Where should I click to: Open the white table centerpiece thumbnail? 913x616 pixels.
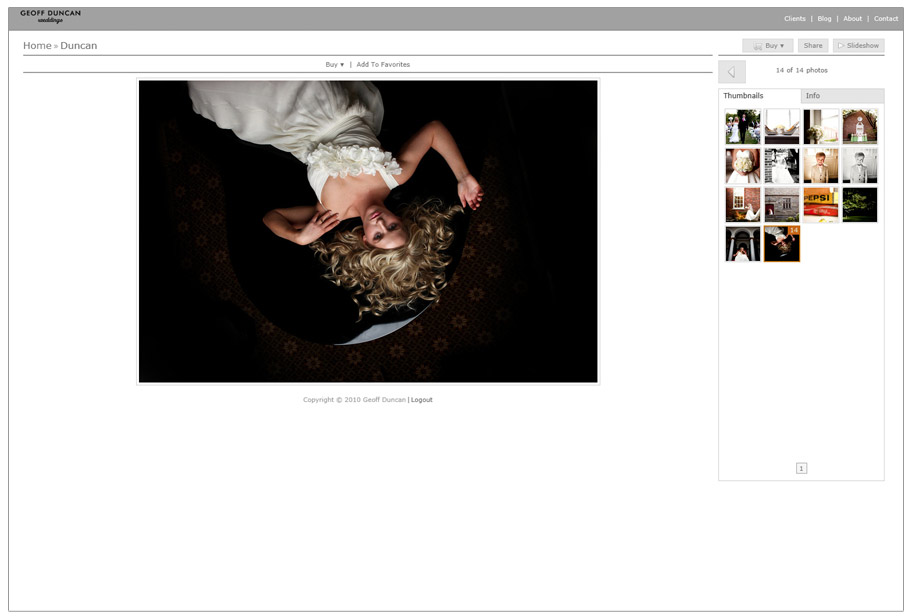(x=781, y=126)
